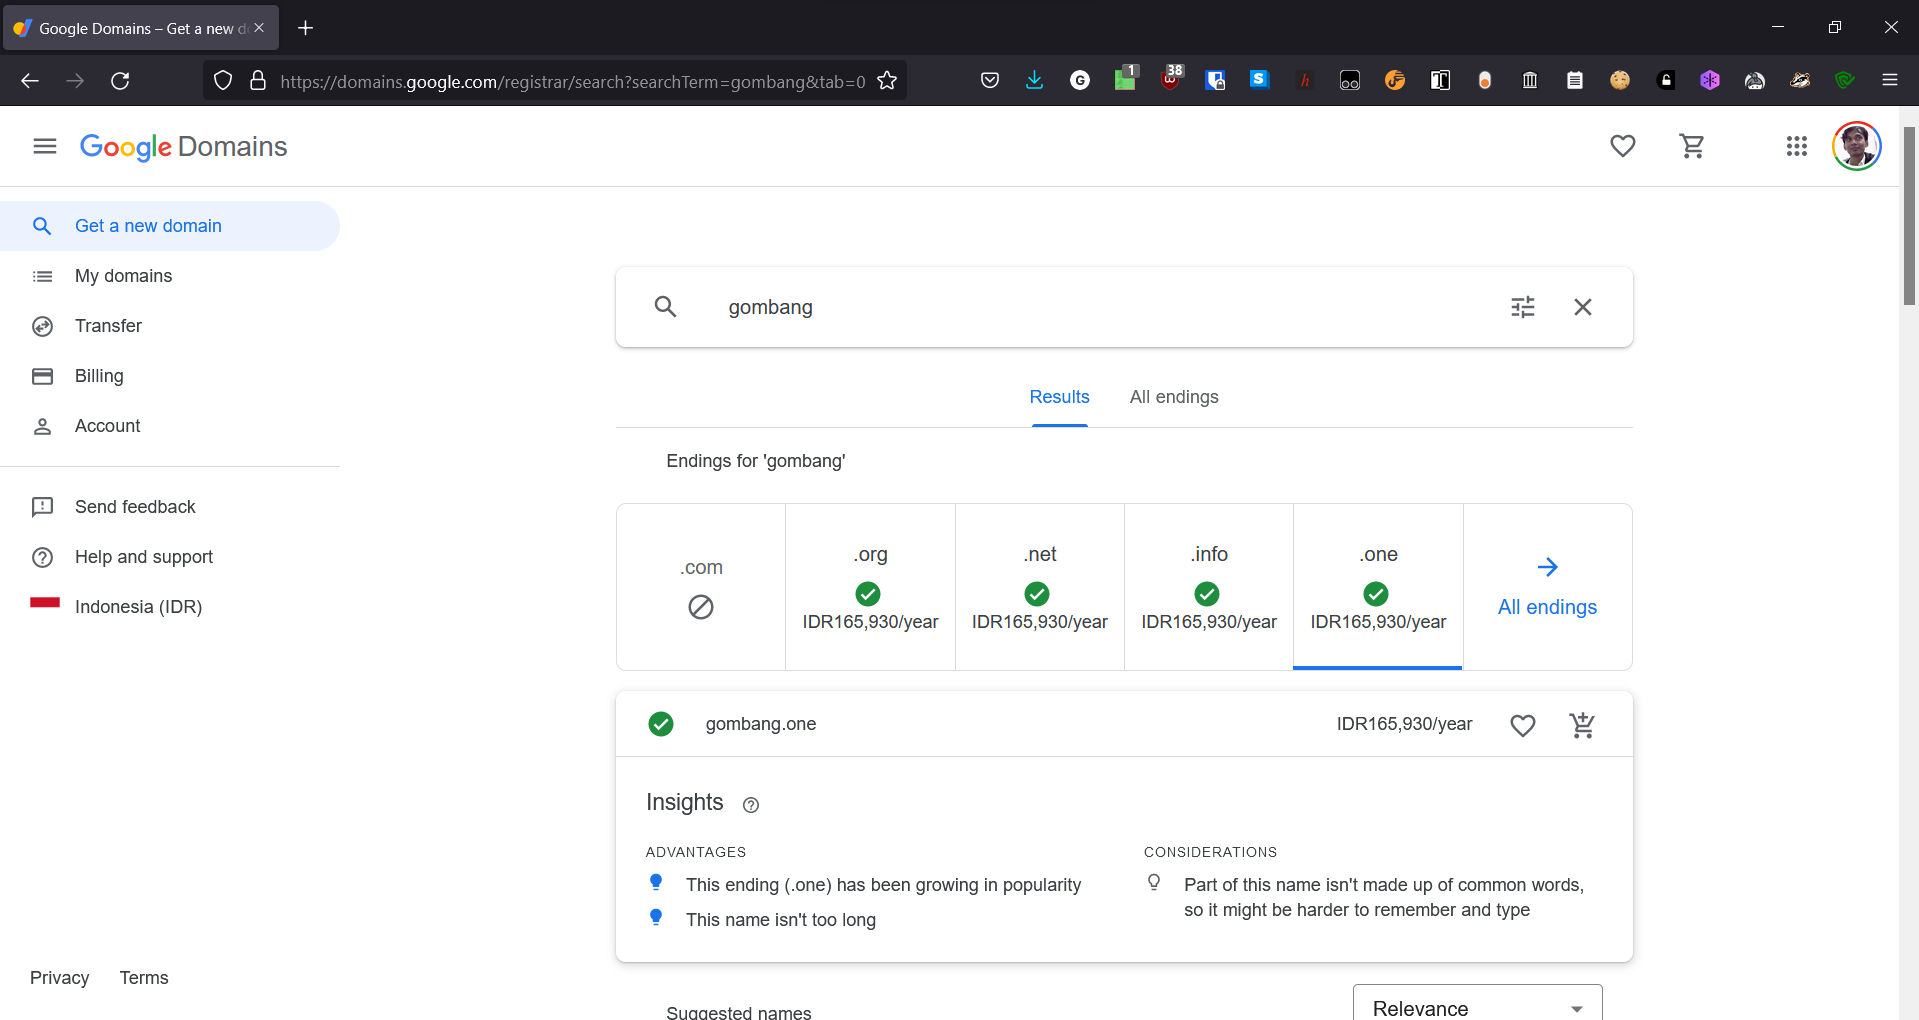Open the Privacy link
The height and width of the screenshot is (1020, 1919).
pyautogui.click(x=59, y=978)
